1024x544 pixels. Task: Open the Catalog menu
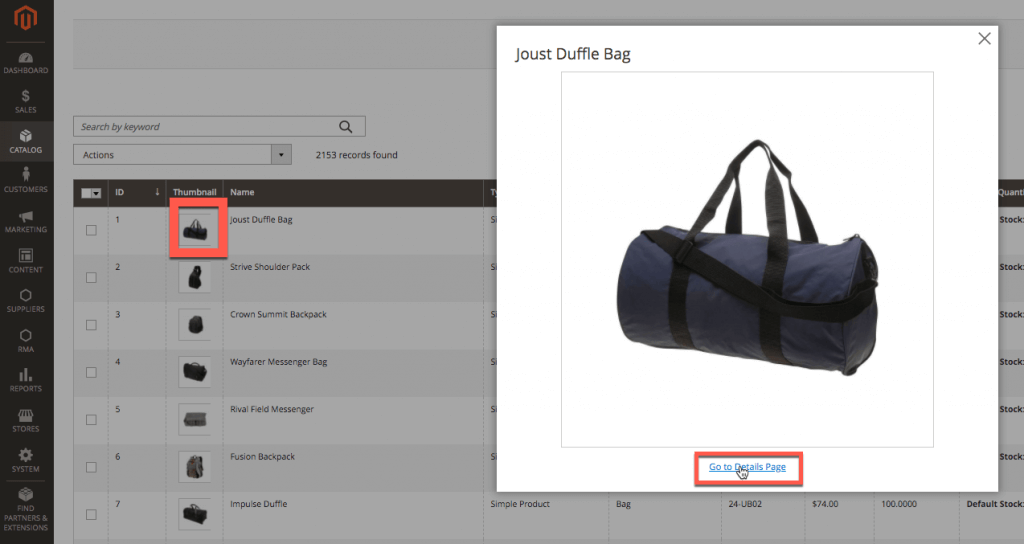26,141
